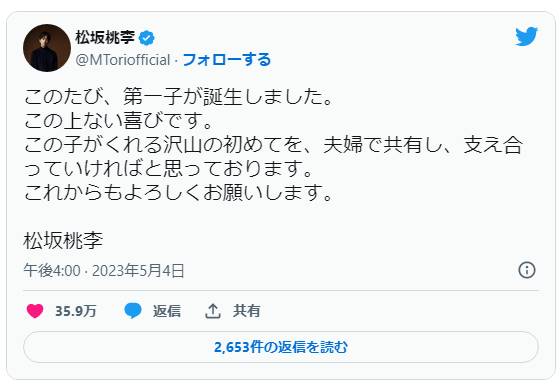The image size is (560, 390).
Task: Open the @MTorioffical handle link
Action: point(122,60)
